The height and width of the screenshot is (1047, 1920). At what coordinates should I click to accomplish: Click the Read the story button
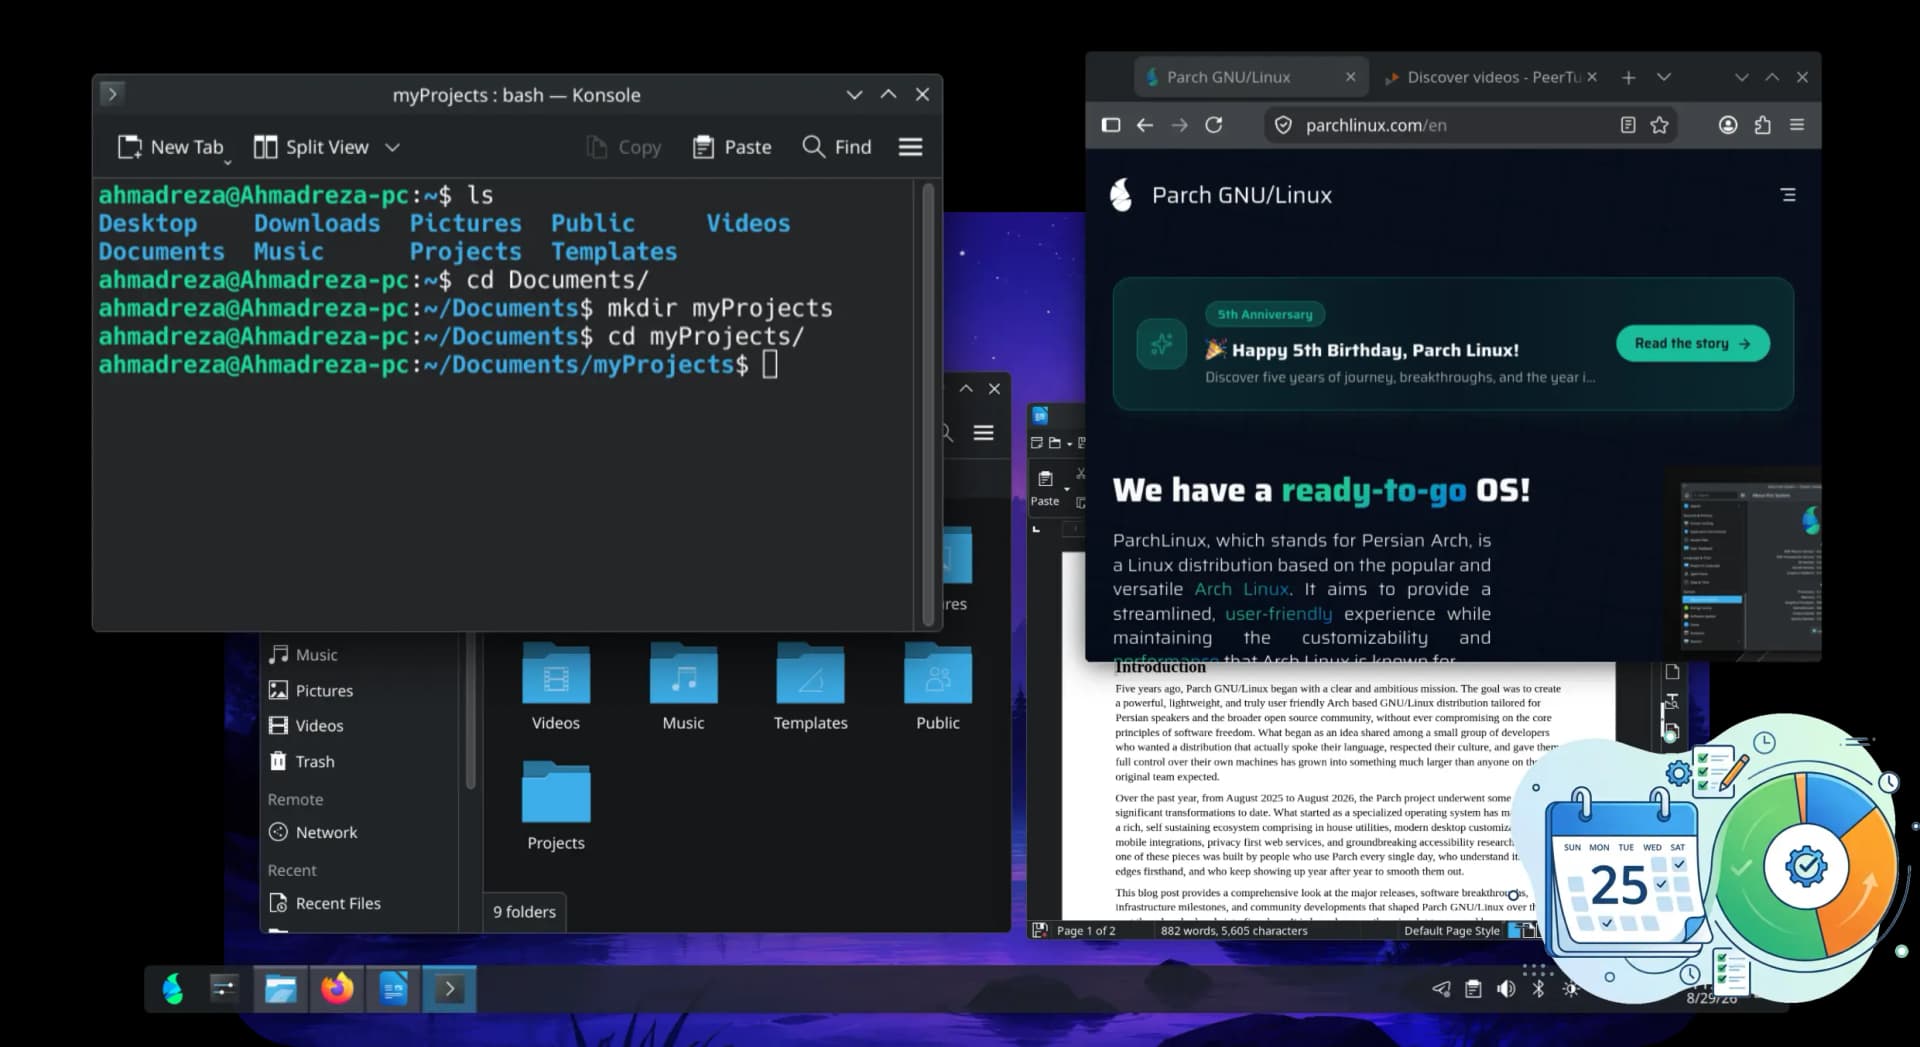(1693, 343)
